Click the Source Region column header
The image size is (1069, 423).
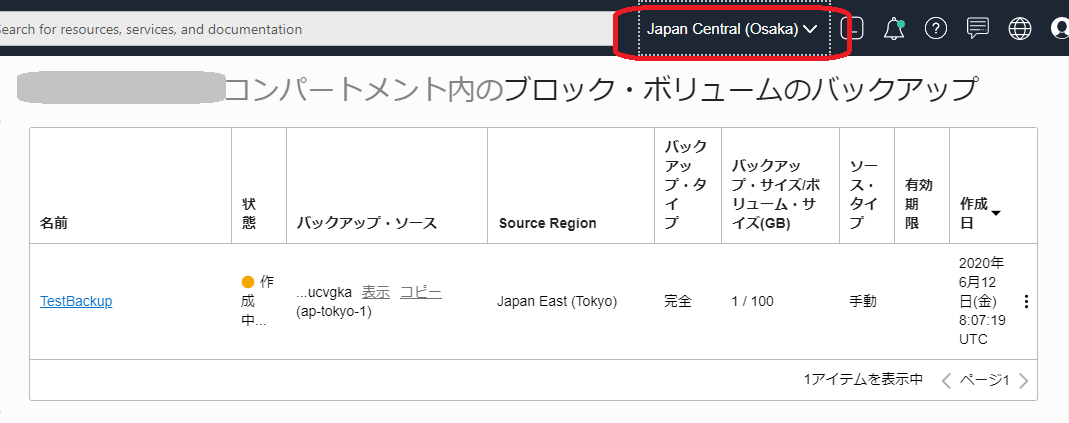point(547,223)
